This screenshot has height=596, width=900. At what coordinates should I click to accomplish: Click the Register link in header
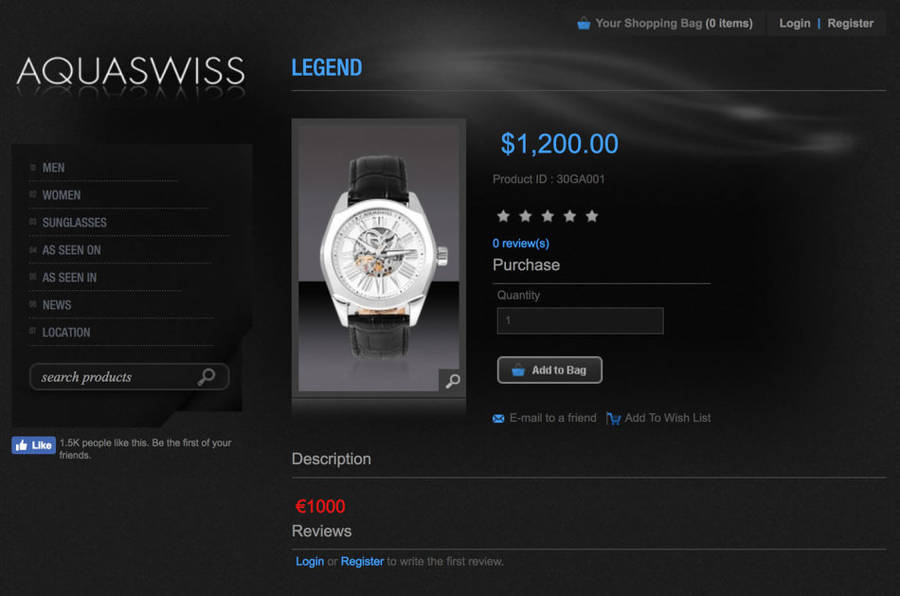[850, 24]
